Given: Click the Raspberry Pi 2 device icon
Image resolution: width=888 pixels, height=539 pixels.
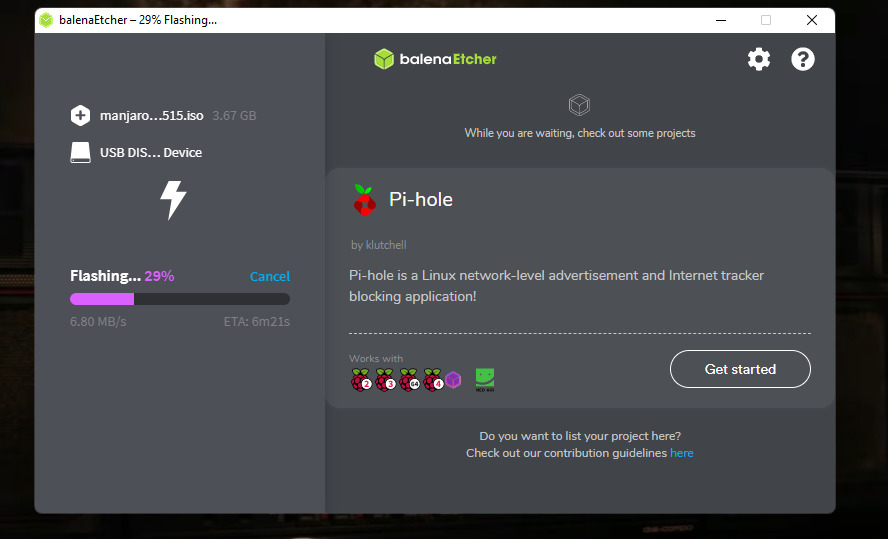Looking at the screenshot, I should [361, 380].
